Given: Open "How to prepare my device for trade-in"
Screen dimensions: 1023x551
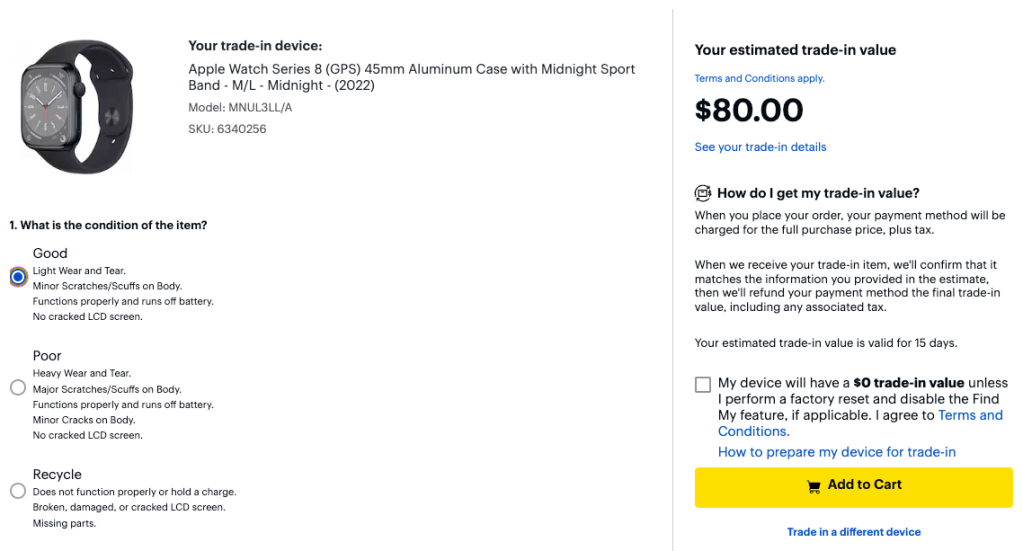Looking at the screenshot, I should pos(836,452).
